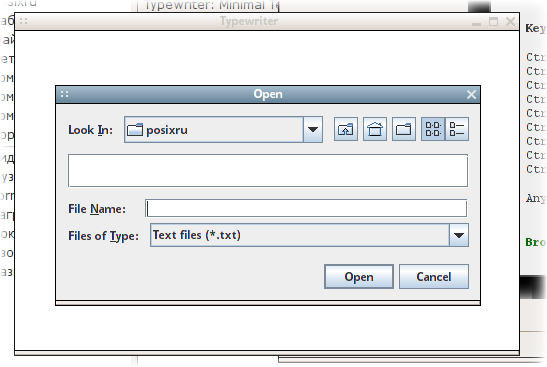Screen dimensions: 547x367
Task: Go up one folder level icon
Action: pos(346,129)
